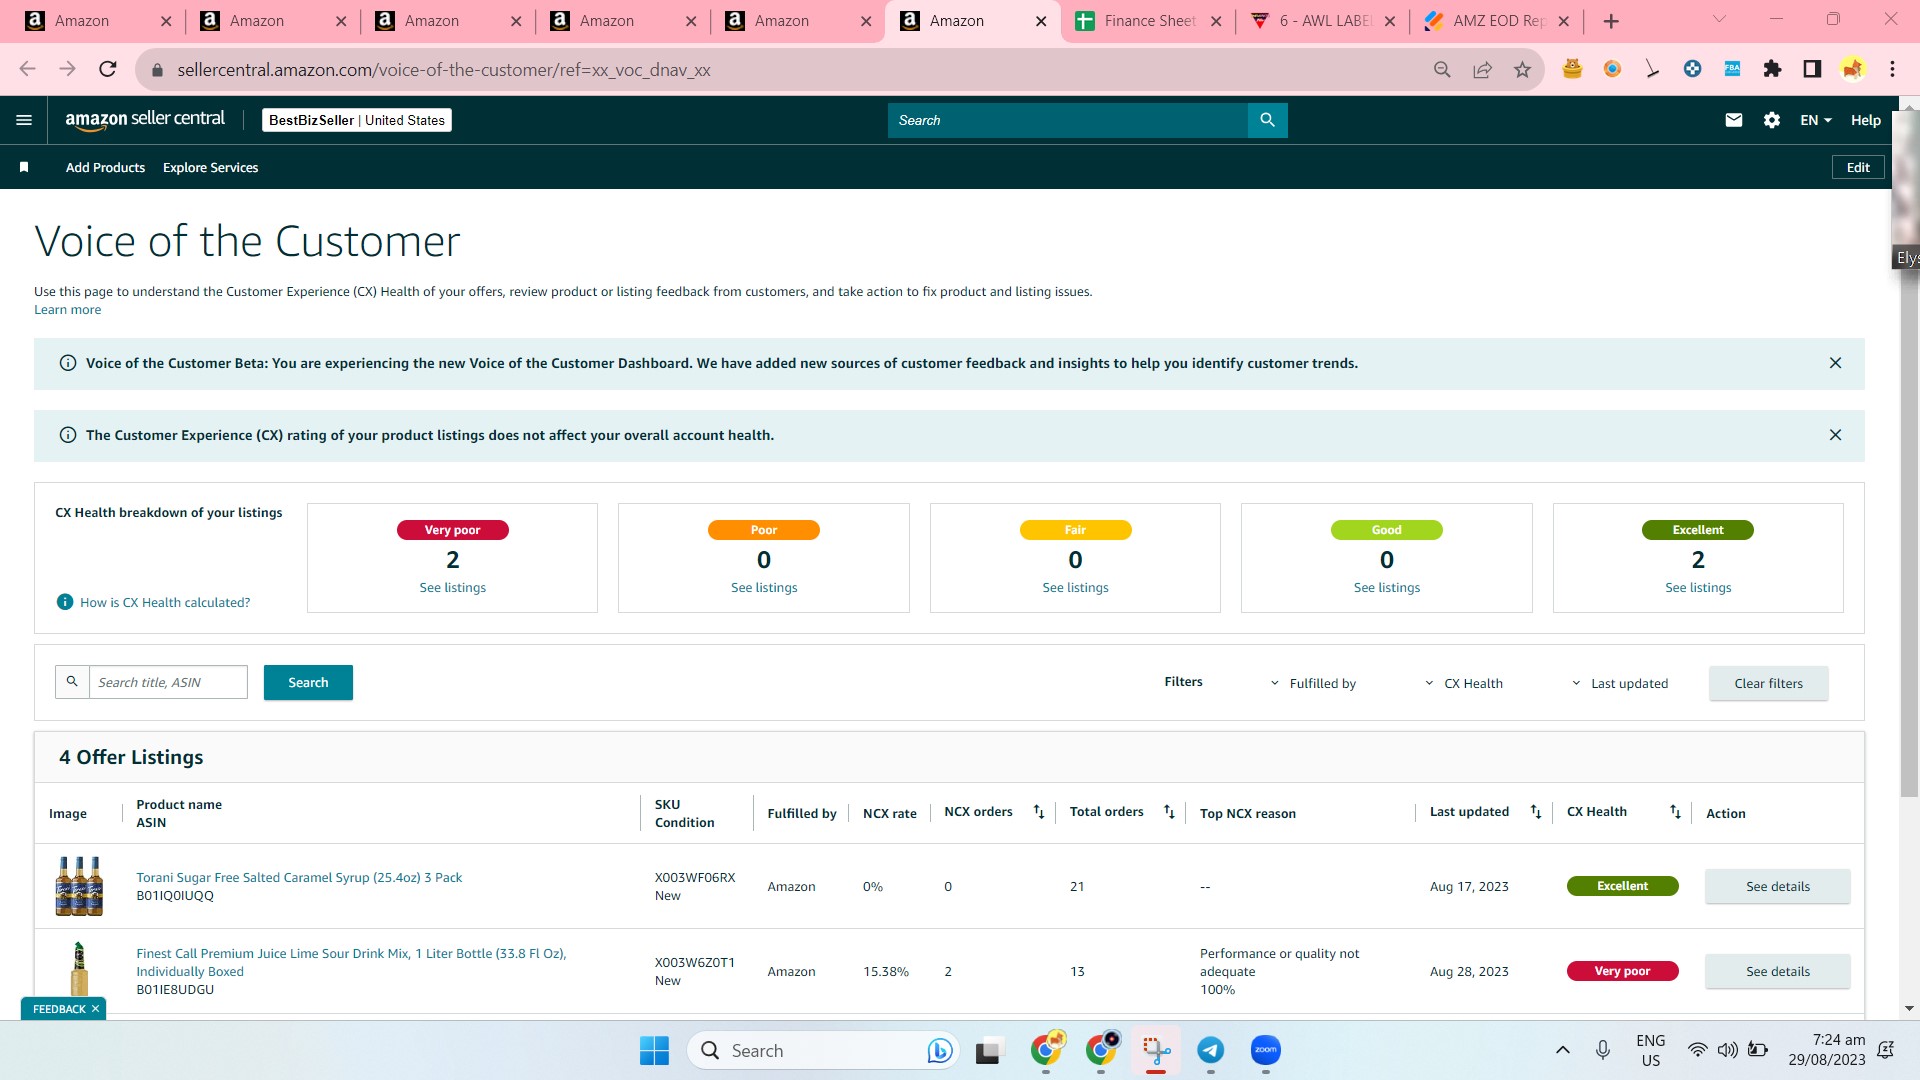1920x1080 pixels.
Task: Dismiss the Voice of the Customer Beta banner
Action: [x=1835, y=363]
